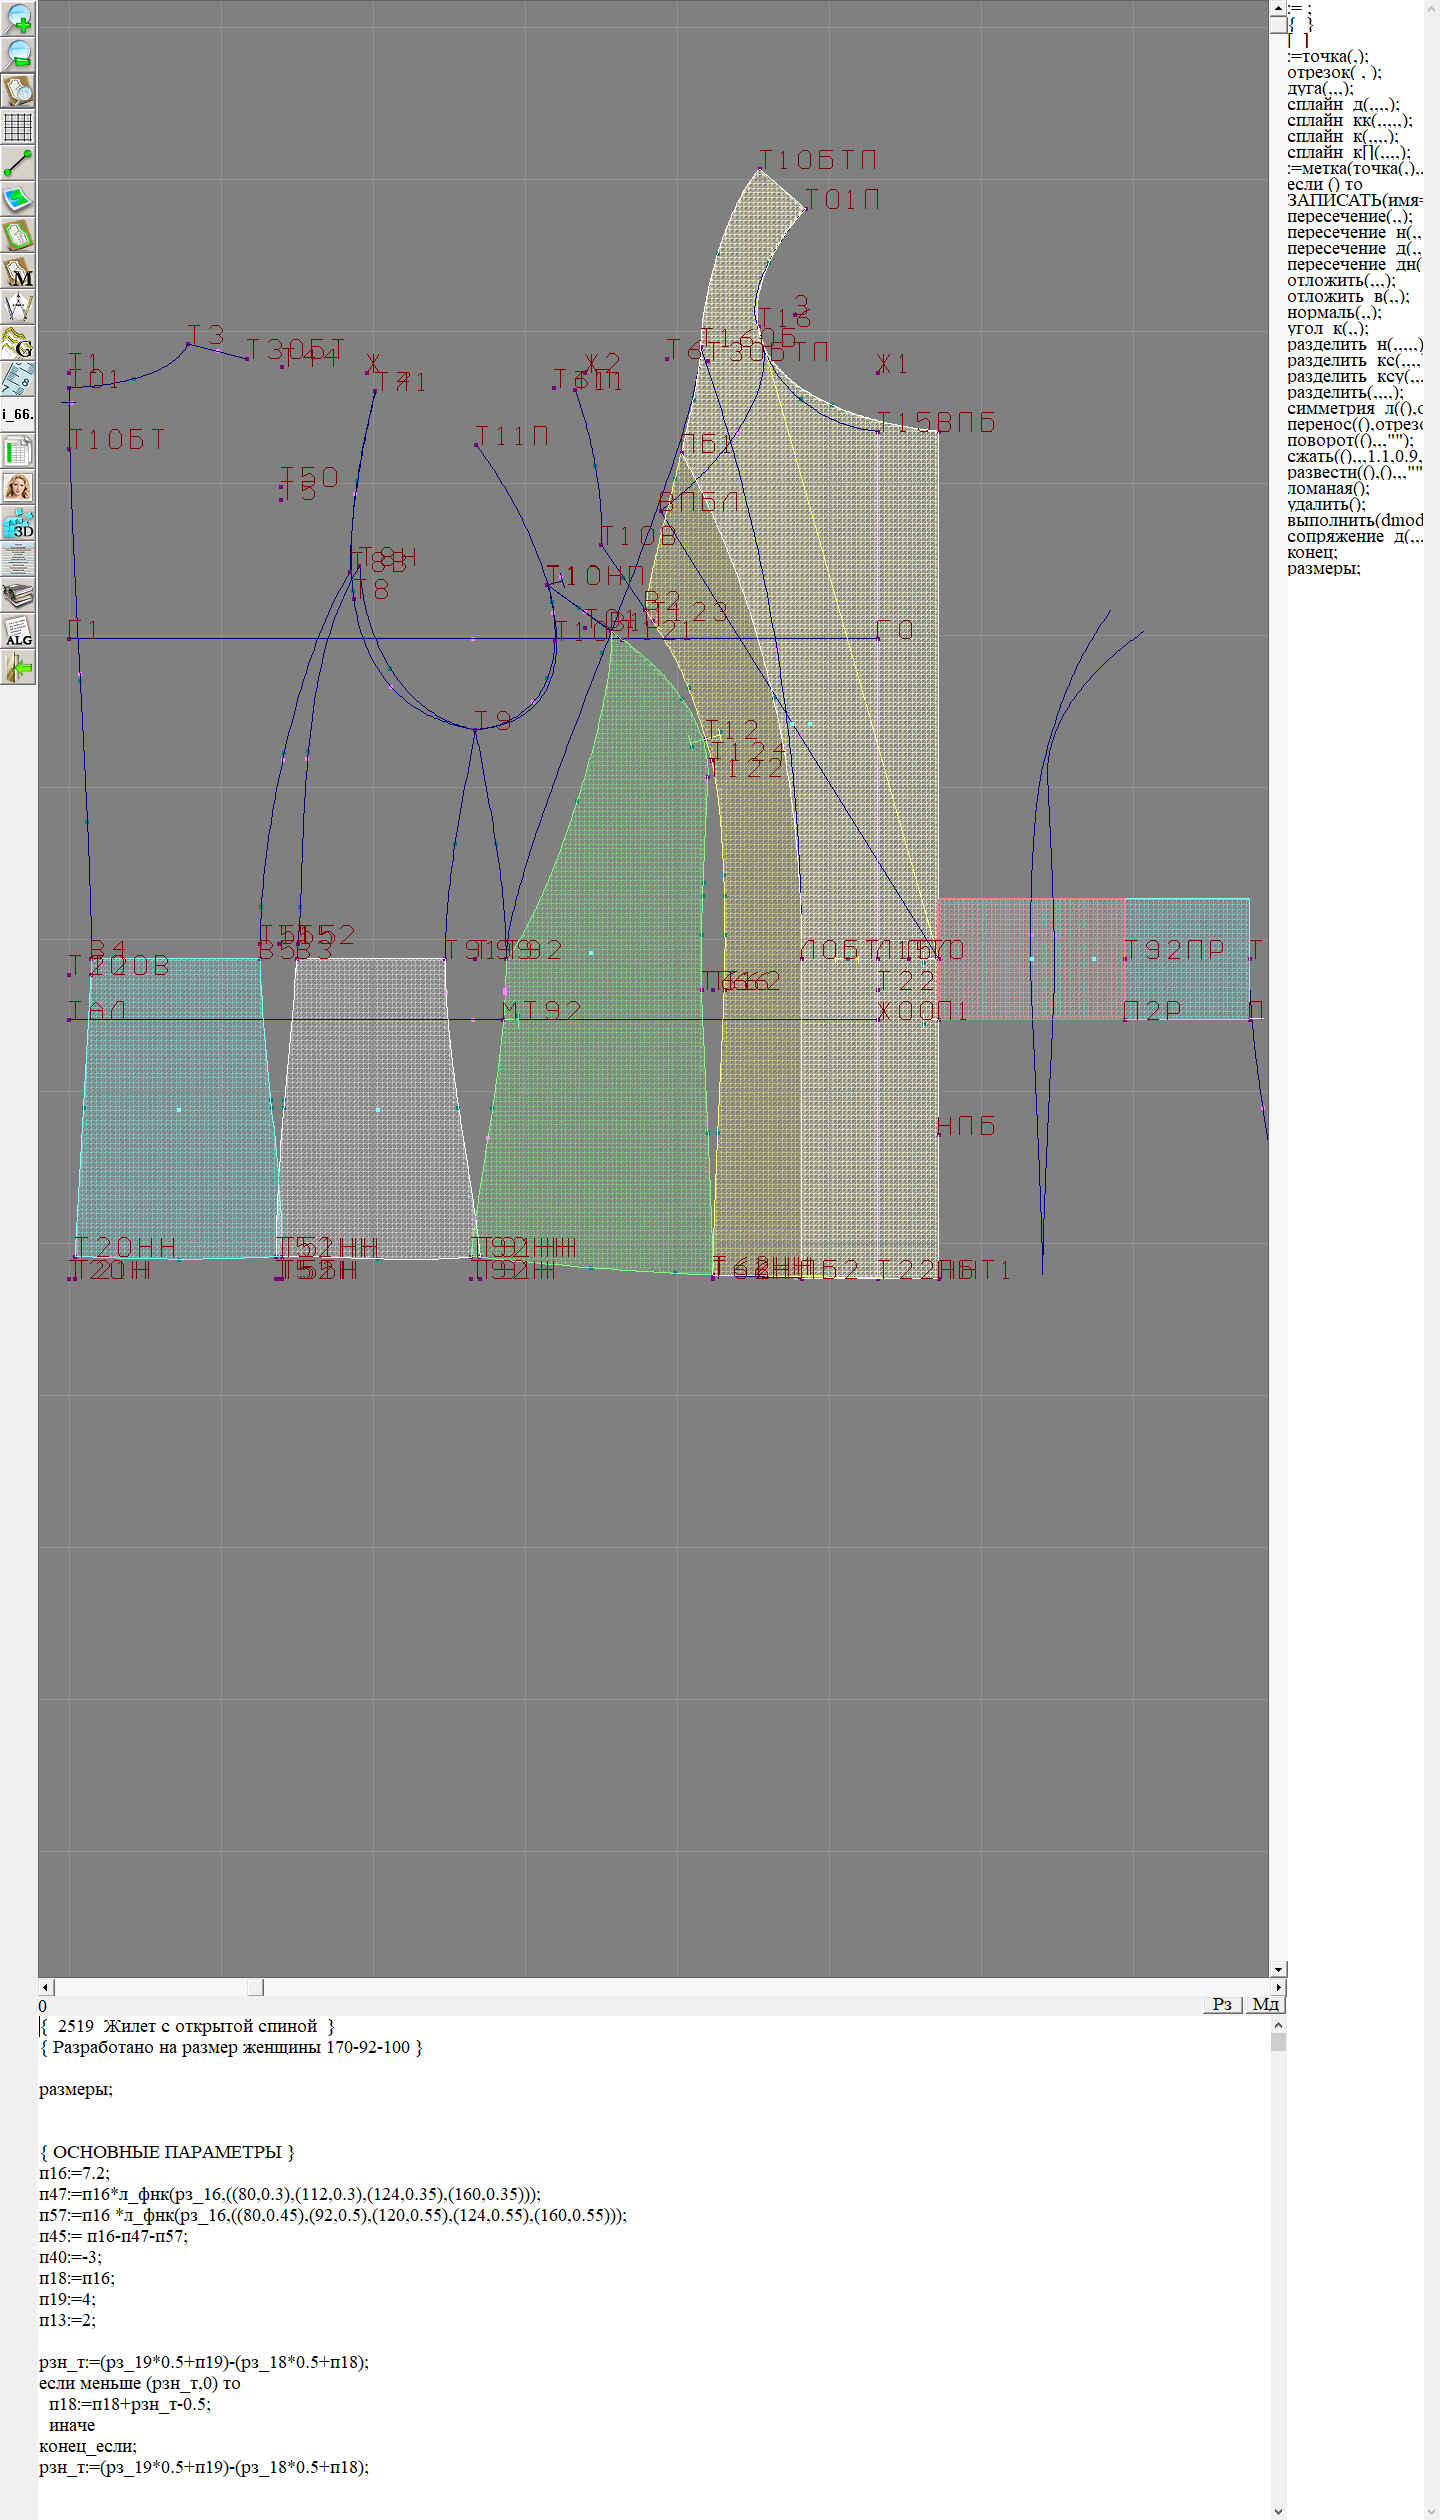The width and height of the screenshot is (1440, 2520).
Task: Select the line segment tool icon
Action: (18, 163)
